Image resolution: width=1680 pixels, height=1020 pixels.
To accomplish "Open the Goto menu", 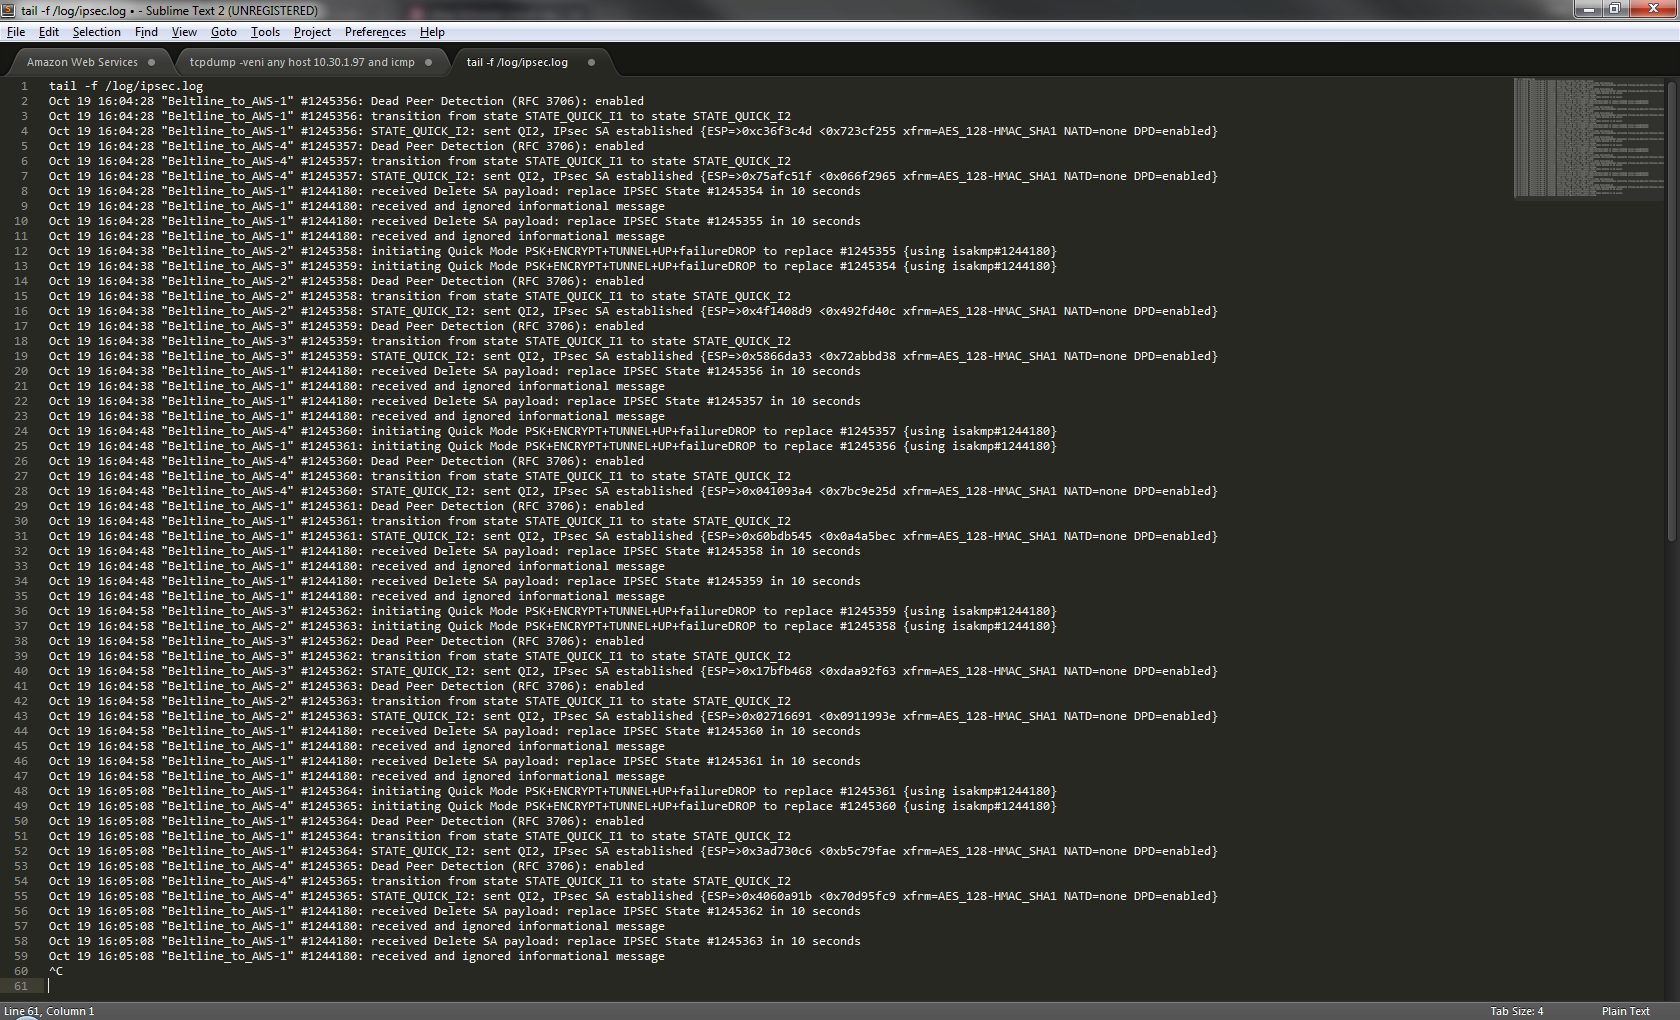I will pyautogui.click(x=223, y=32).
